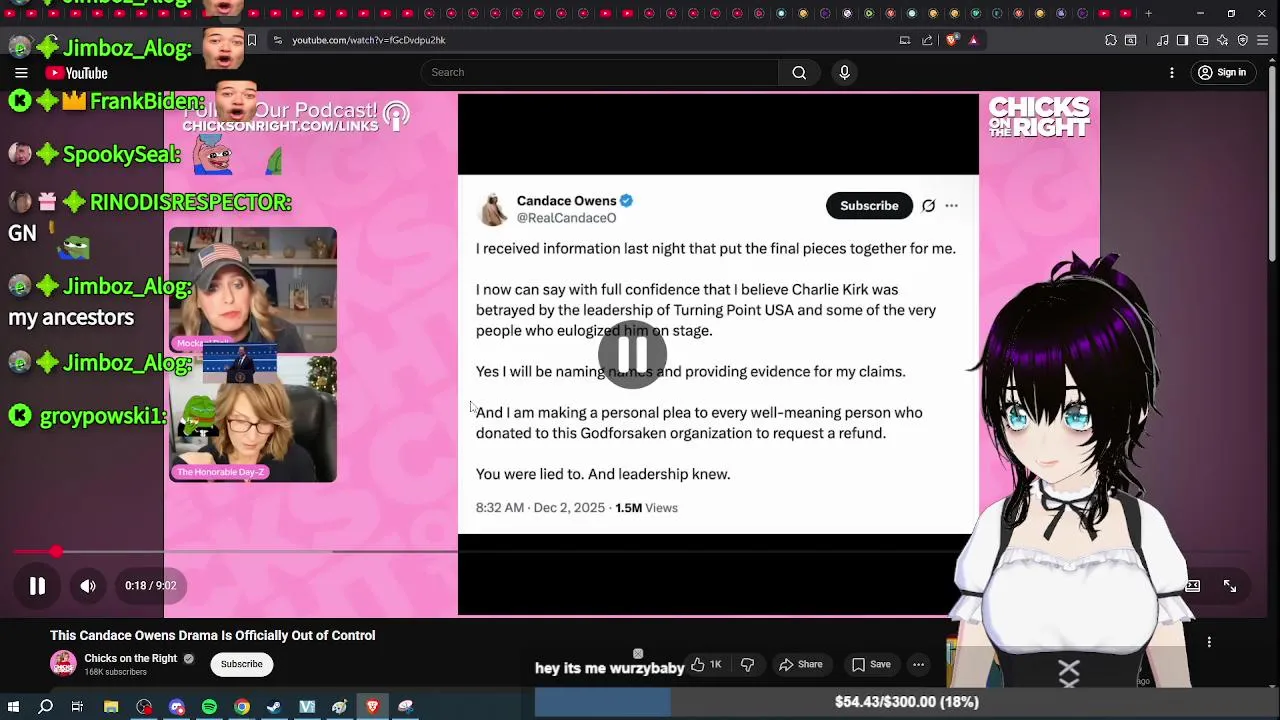The width and height of the screenshot is (1280, 720).
Task: Toggle fullscreen on the video player
Action: [x=1230, y=587]
